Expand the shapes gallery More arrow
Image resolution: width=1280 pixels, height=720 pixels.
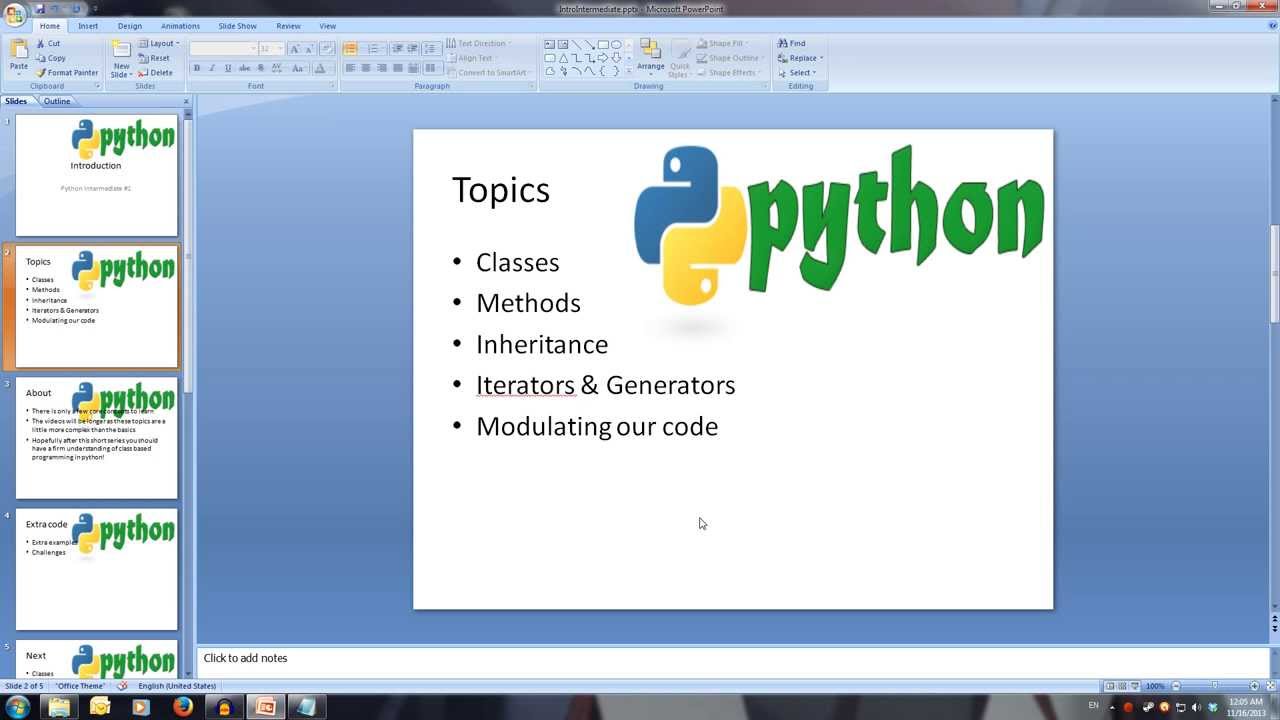[628, 72]
